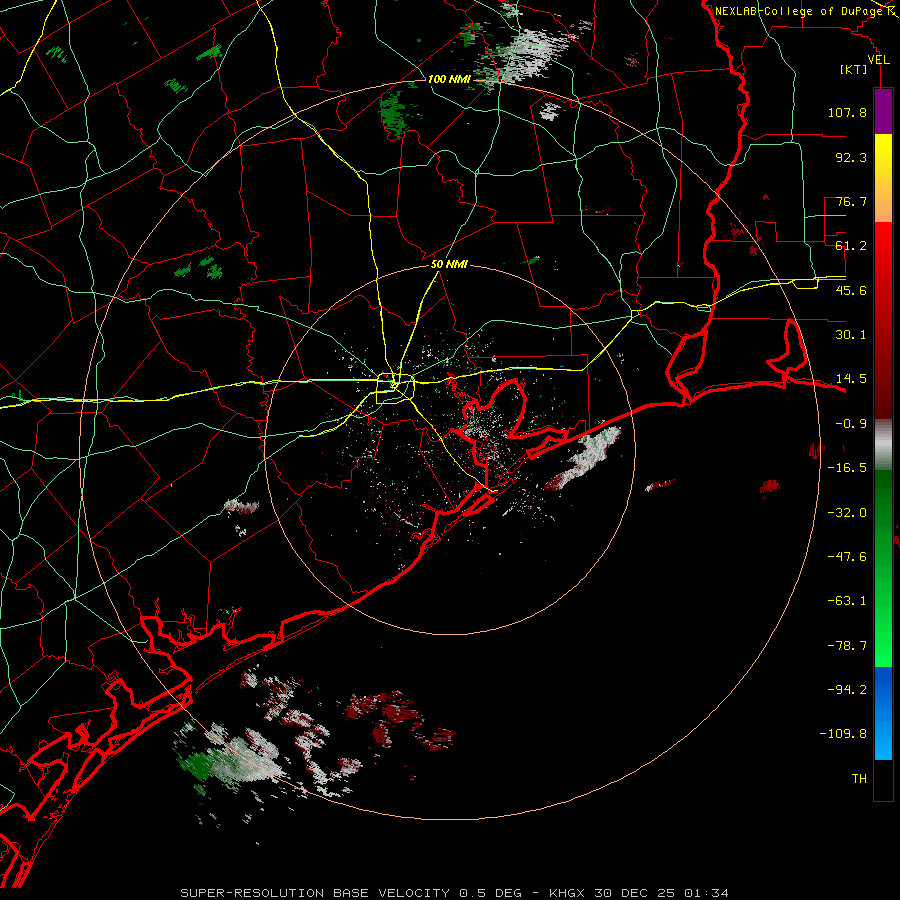The width and height of the screenshot is (900, 900).
Task: Select the 76.7 value on the velocity scale
Action: pos(851,201)
